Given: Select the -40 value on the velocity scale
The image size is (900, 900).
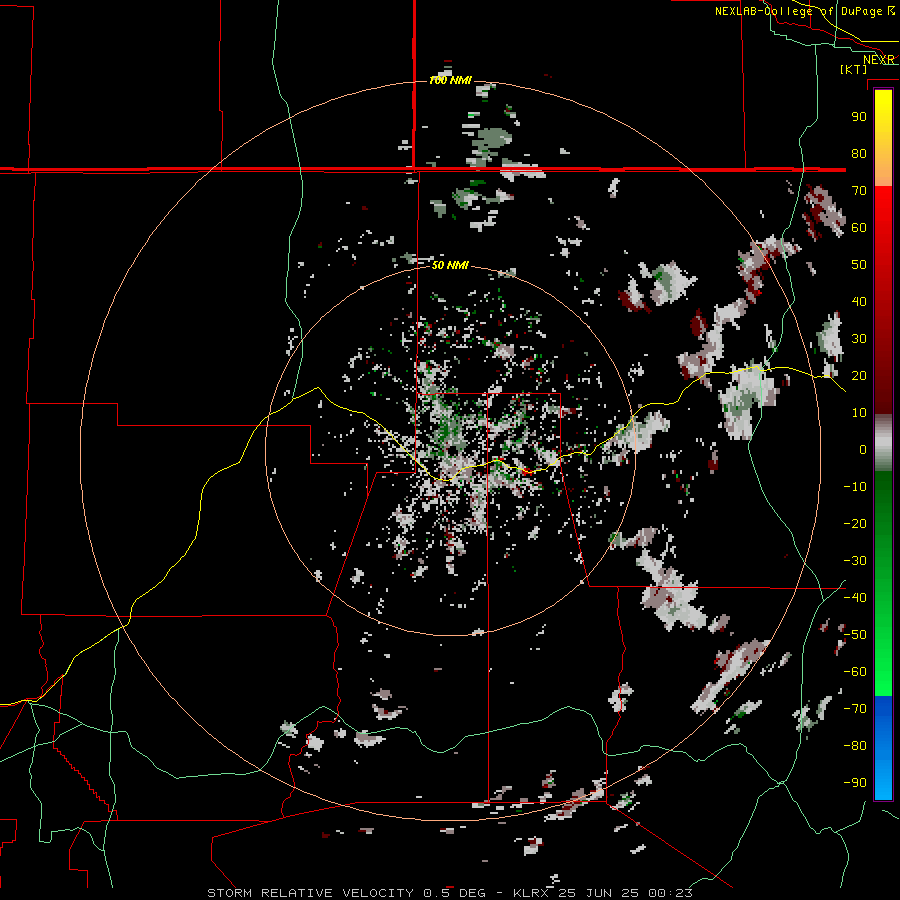Looking at the screenshot, I should [855, 598].
